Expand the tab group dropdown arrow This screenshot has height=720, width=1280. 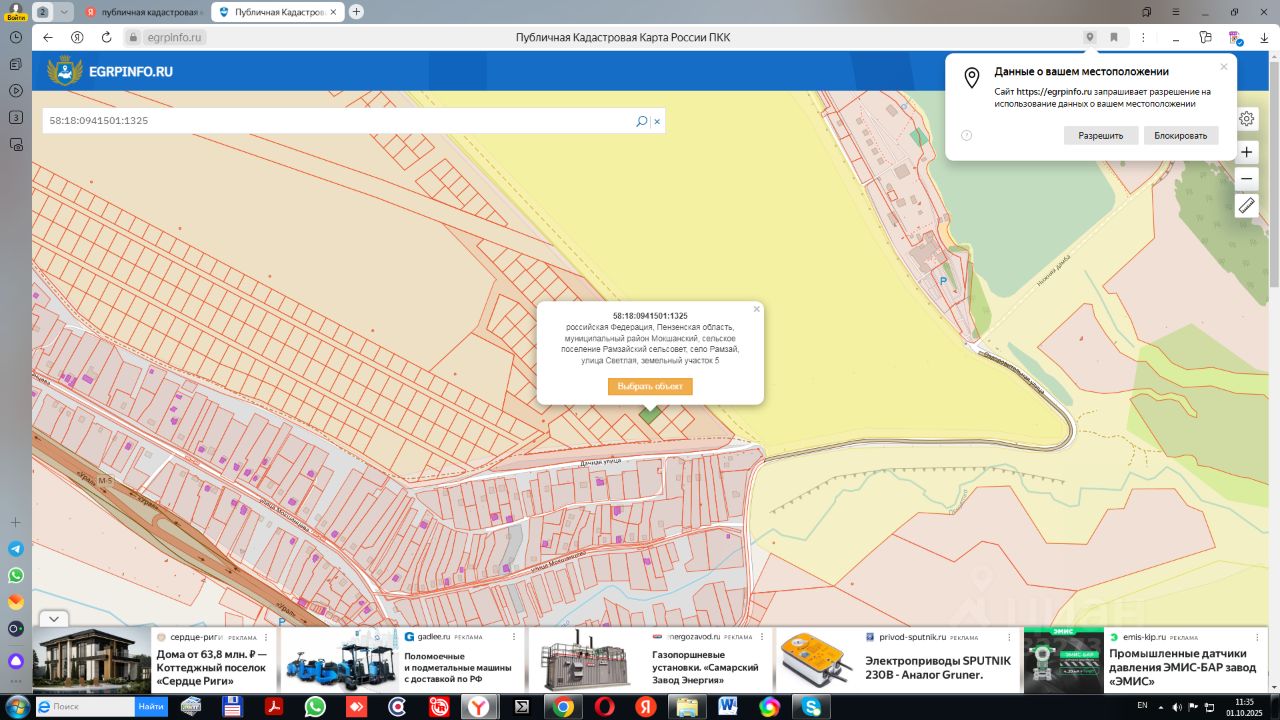(65, 12)
